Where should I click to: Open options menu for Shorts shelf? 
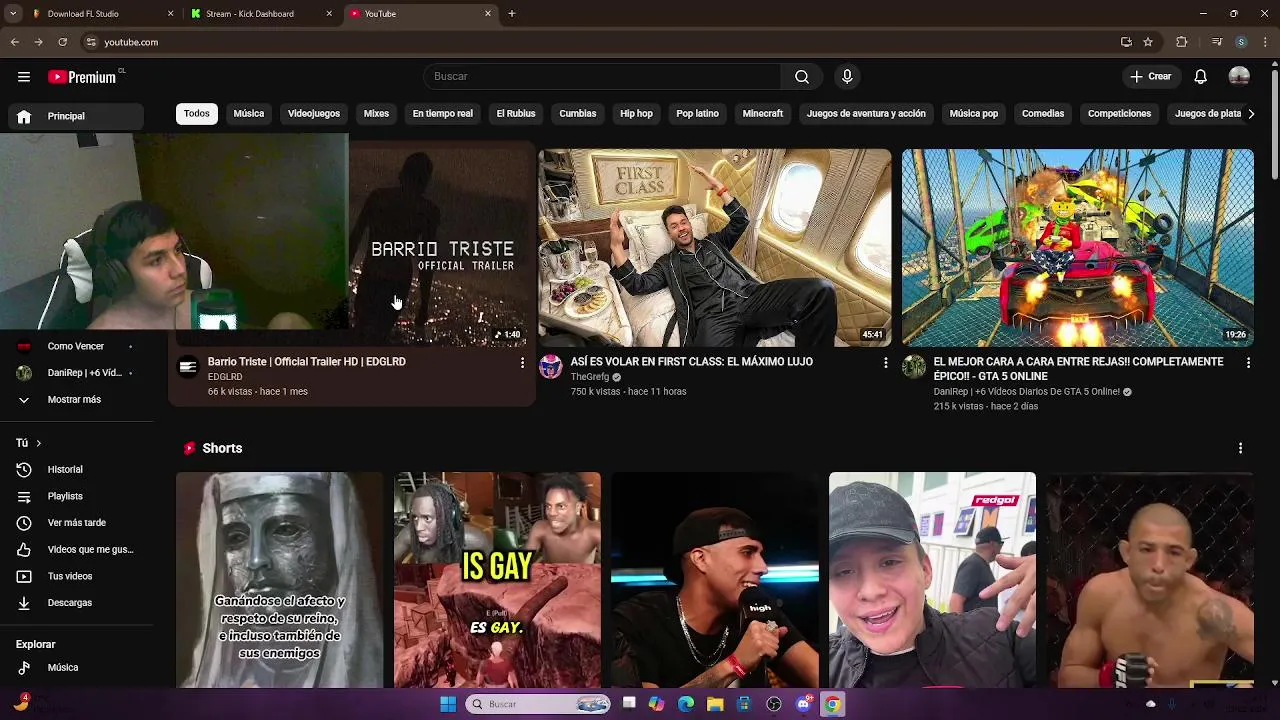pyautogui.click(x=1240, y=448)
